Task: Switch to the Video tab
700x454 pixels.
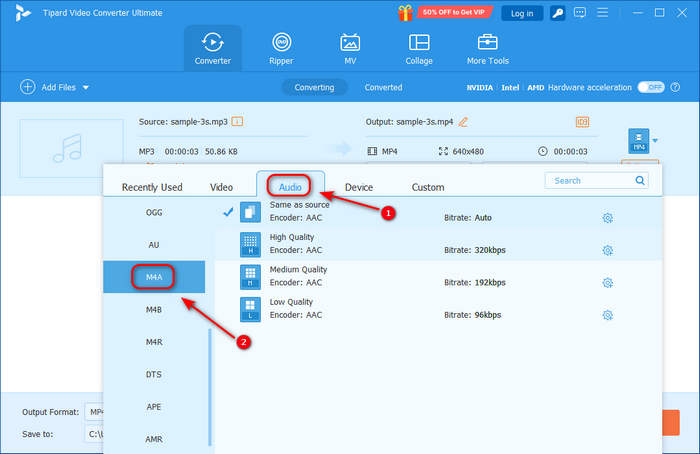Action: 221,187
